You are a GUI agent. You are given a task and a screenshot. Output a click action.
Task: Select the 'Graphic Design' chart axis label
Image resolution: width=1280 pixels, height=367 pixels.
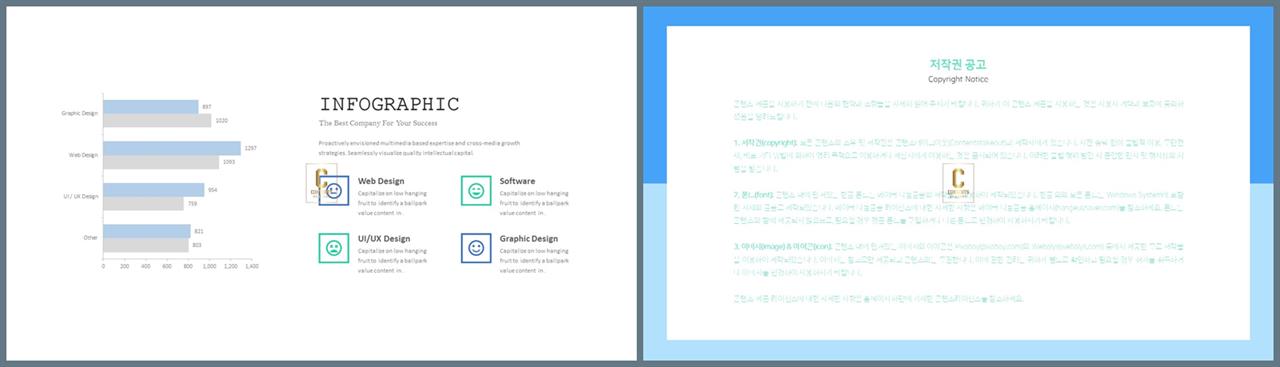80,113
